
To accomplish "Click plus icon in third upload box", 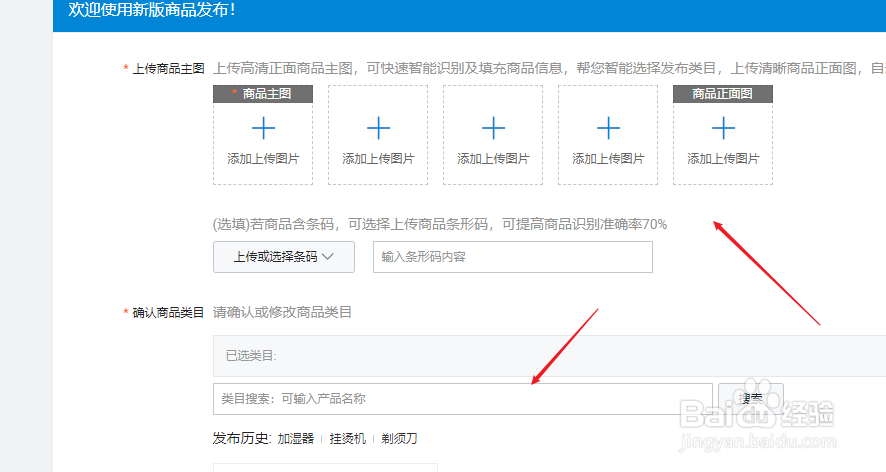I will pos(493,128).
